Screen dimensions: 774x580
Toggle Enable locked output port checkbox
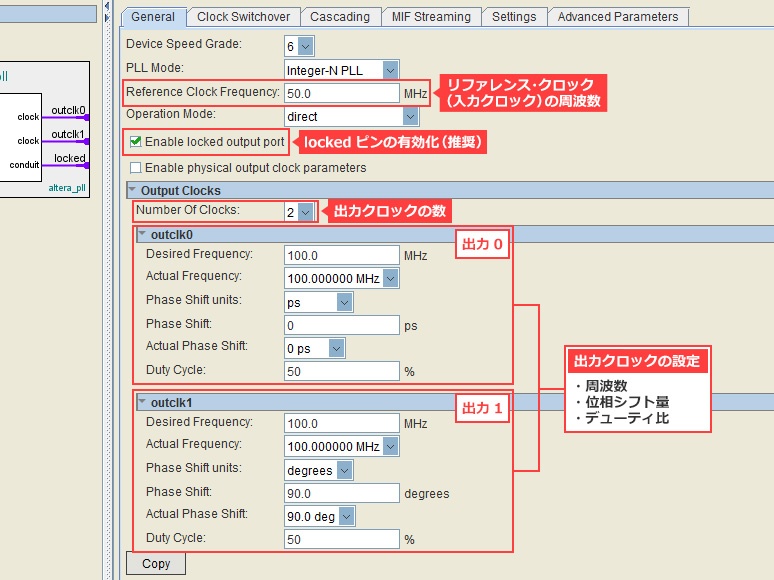click(x=136, y=142)
